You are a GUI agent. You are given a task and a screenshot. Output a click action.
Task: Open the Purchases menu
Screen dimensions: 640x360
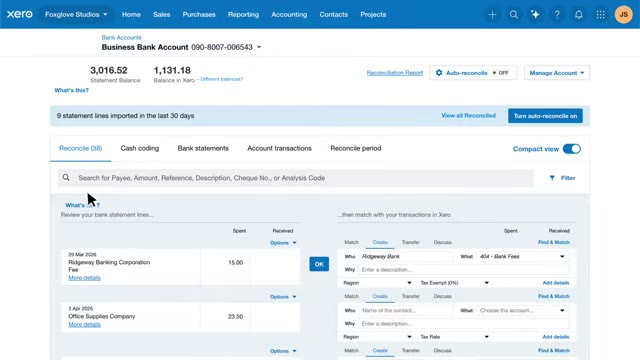(199, 14)
